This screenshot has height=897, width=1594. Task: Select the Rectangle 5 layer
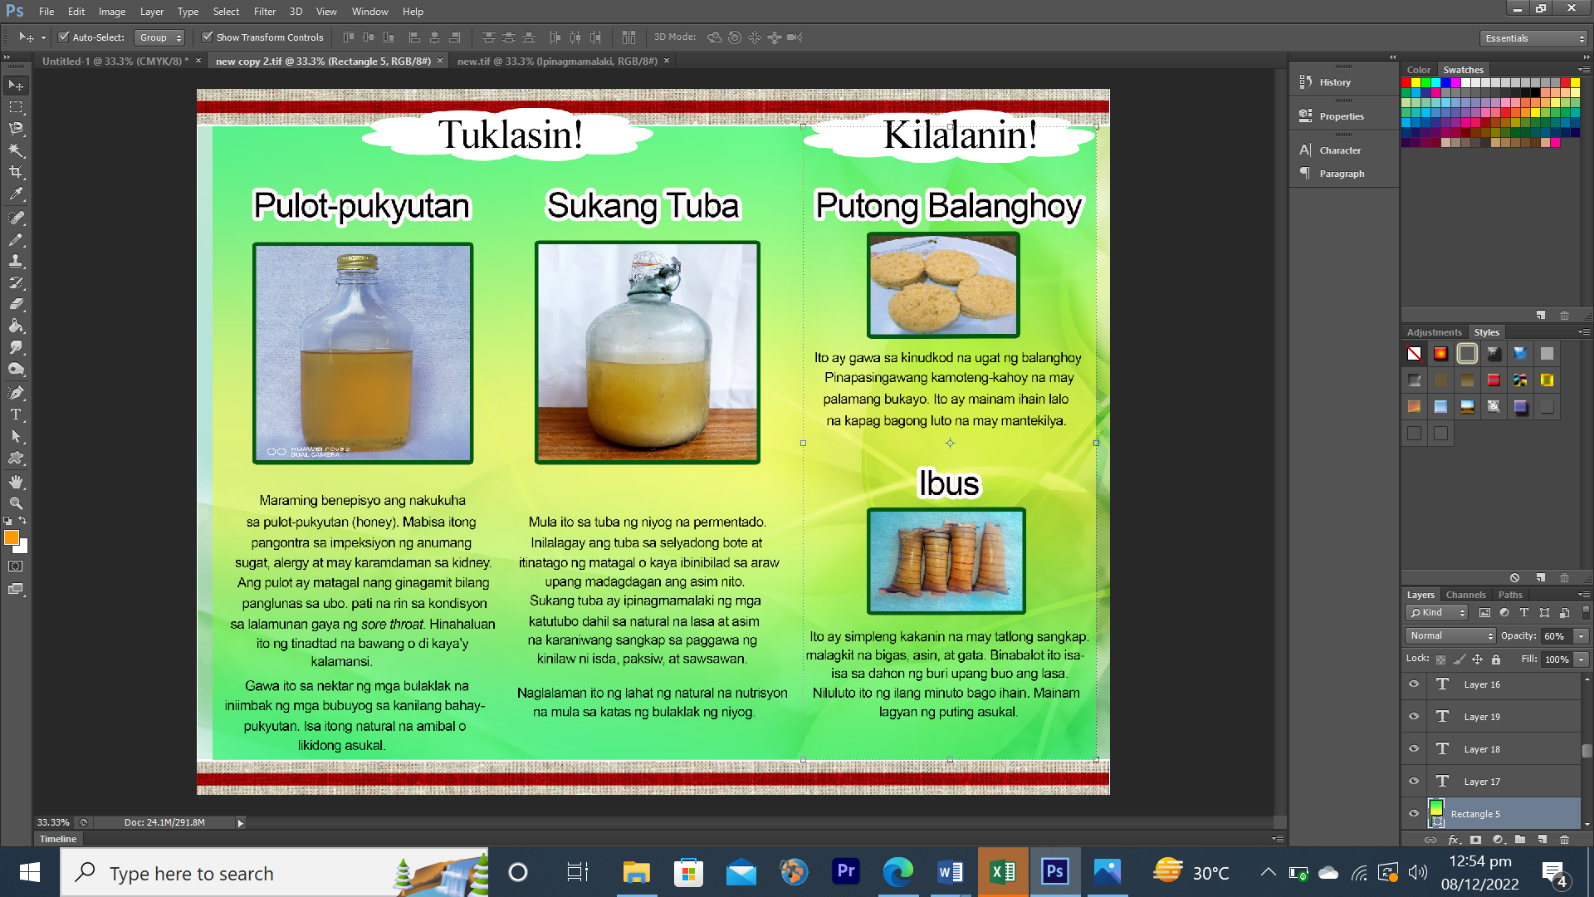1475,814
